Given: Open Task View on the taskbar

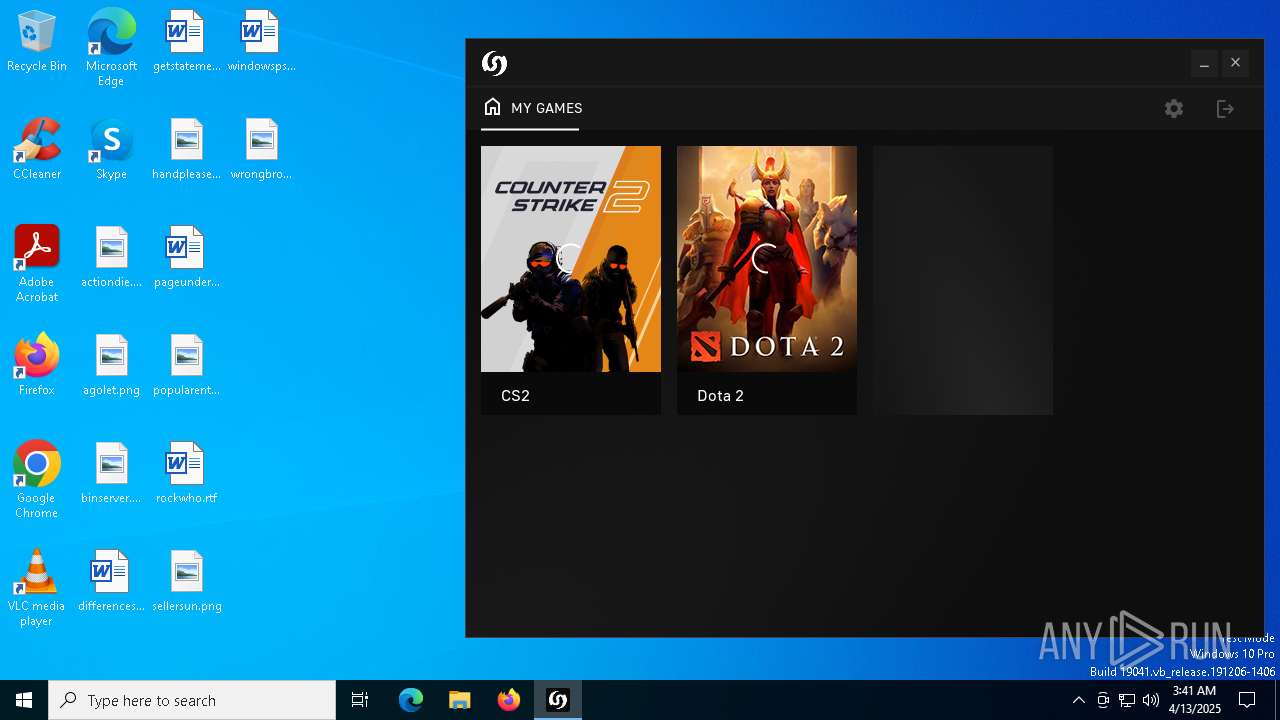Looking at the screenshot, I should click(x=360, y=700).
